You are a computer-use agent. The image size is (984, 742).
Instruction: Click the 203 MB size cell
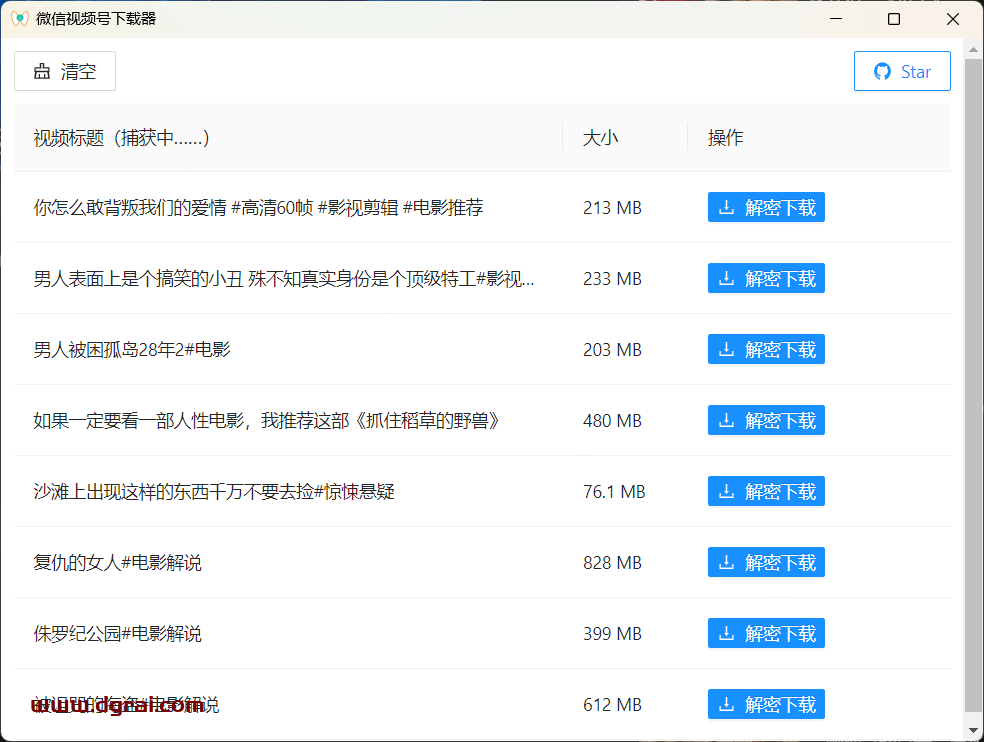click(x=612, y=349)
